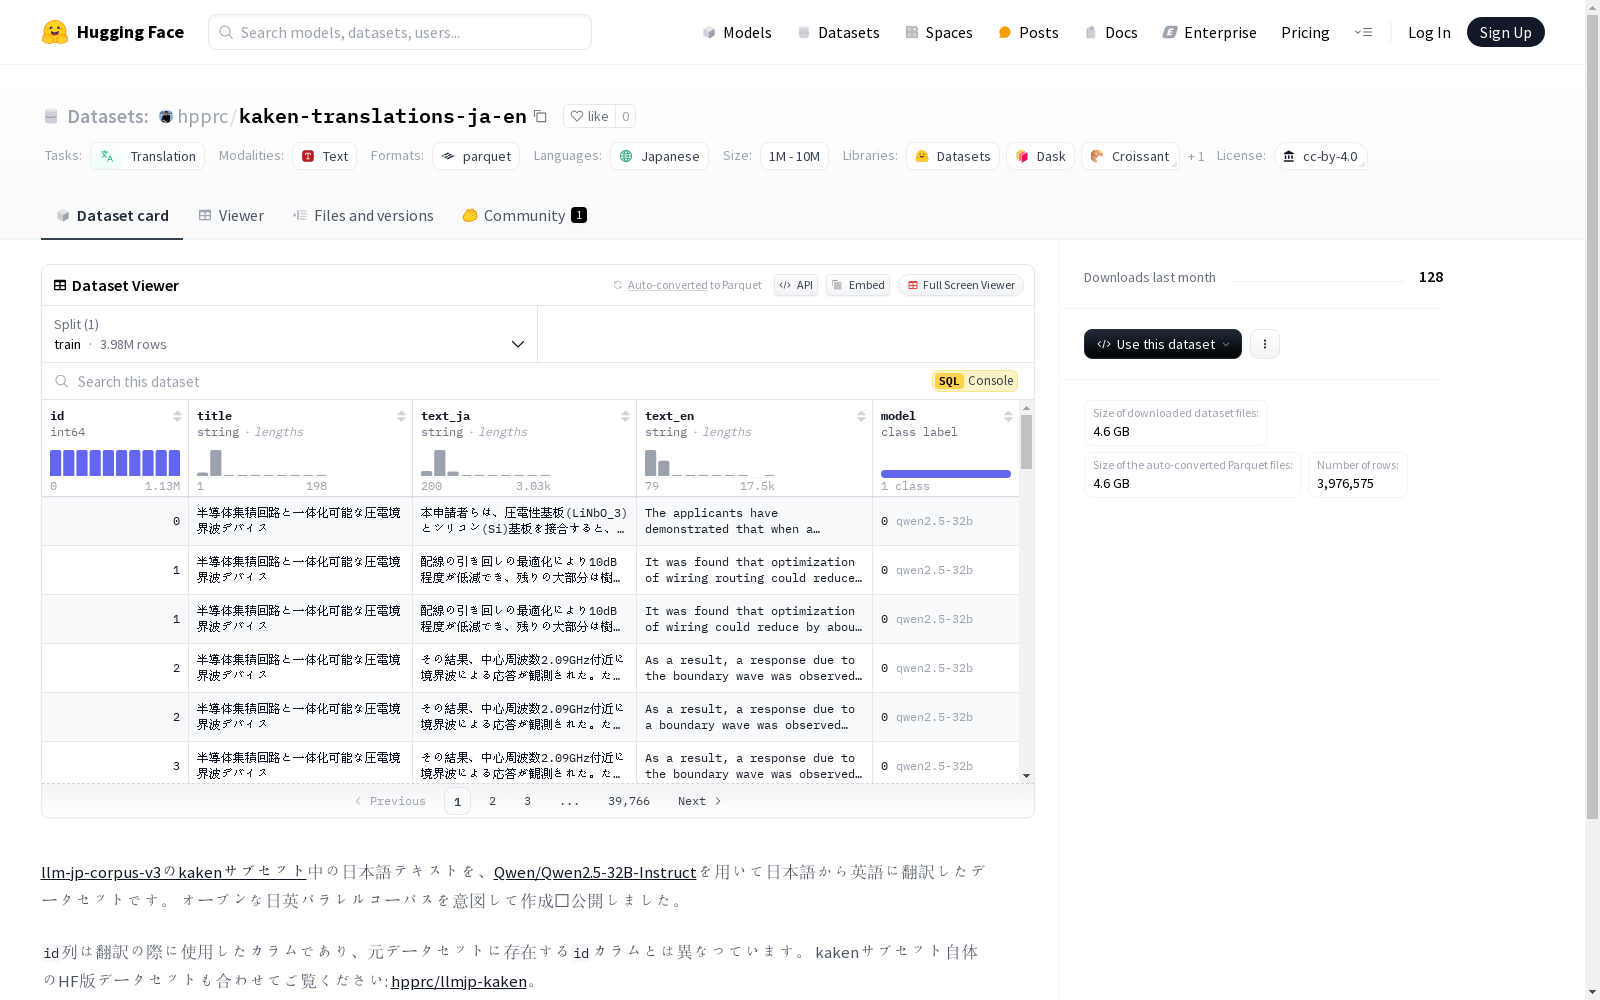
Task: Click the Translation task tag
Action: 148,156
